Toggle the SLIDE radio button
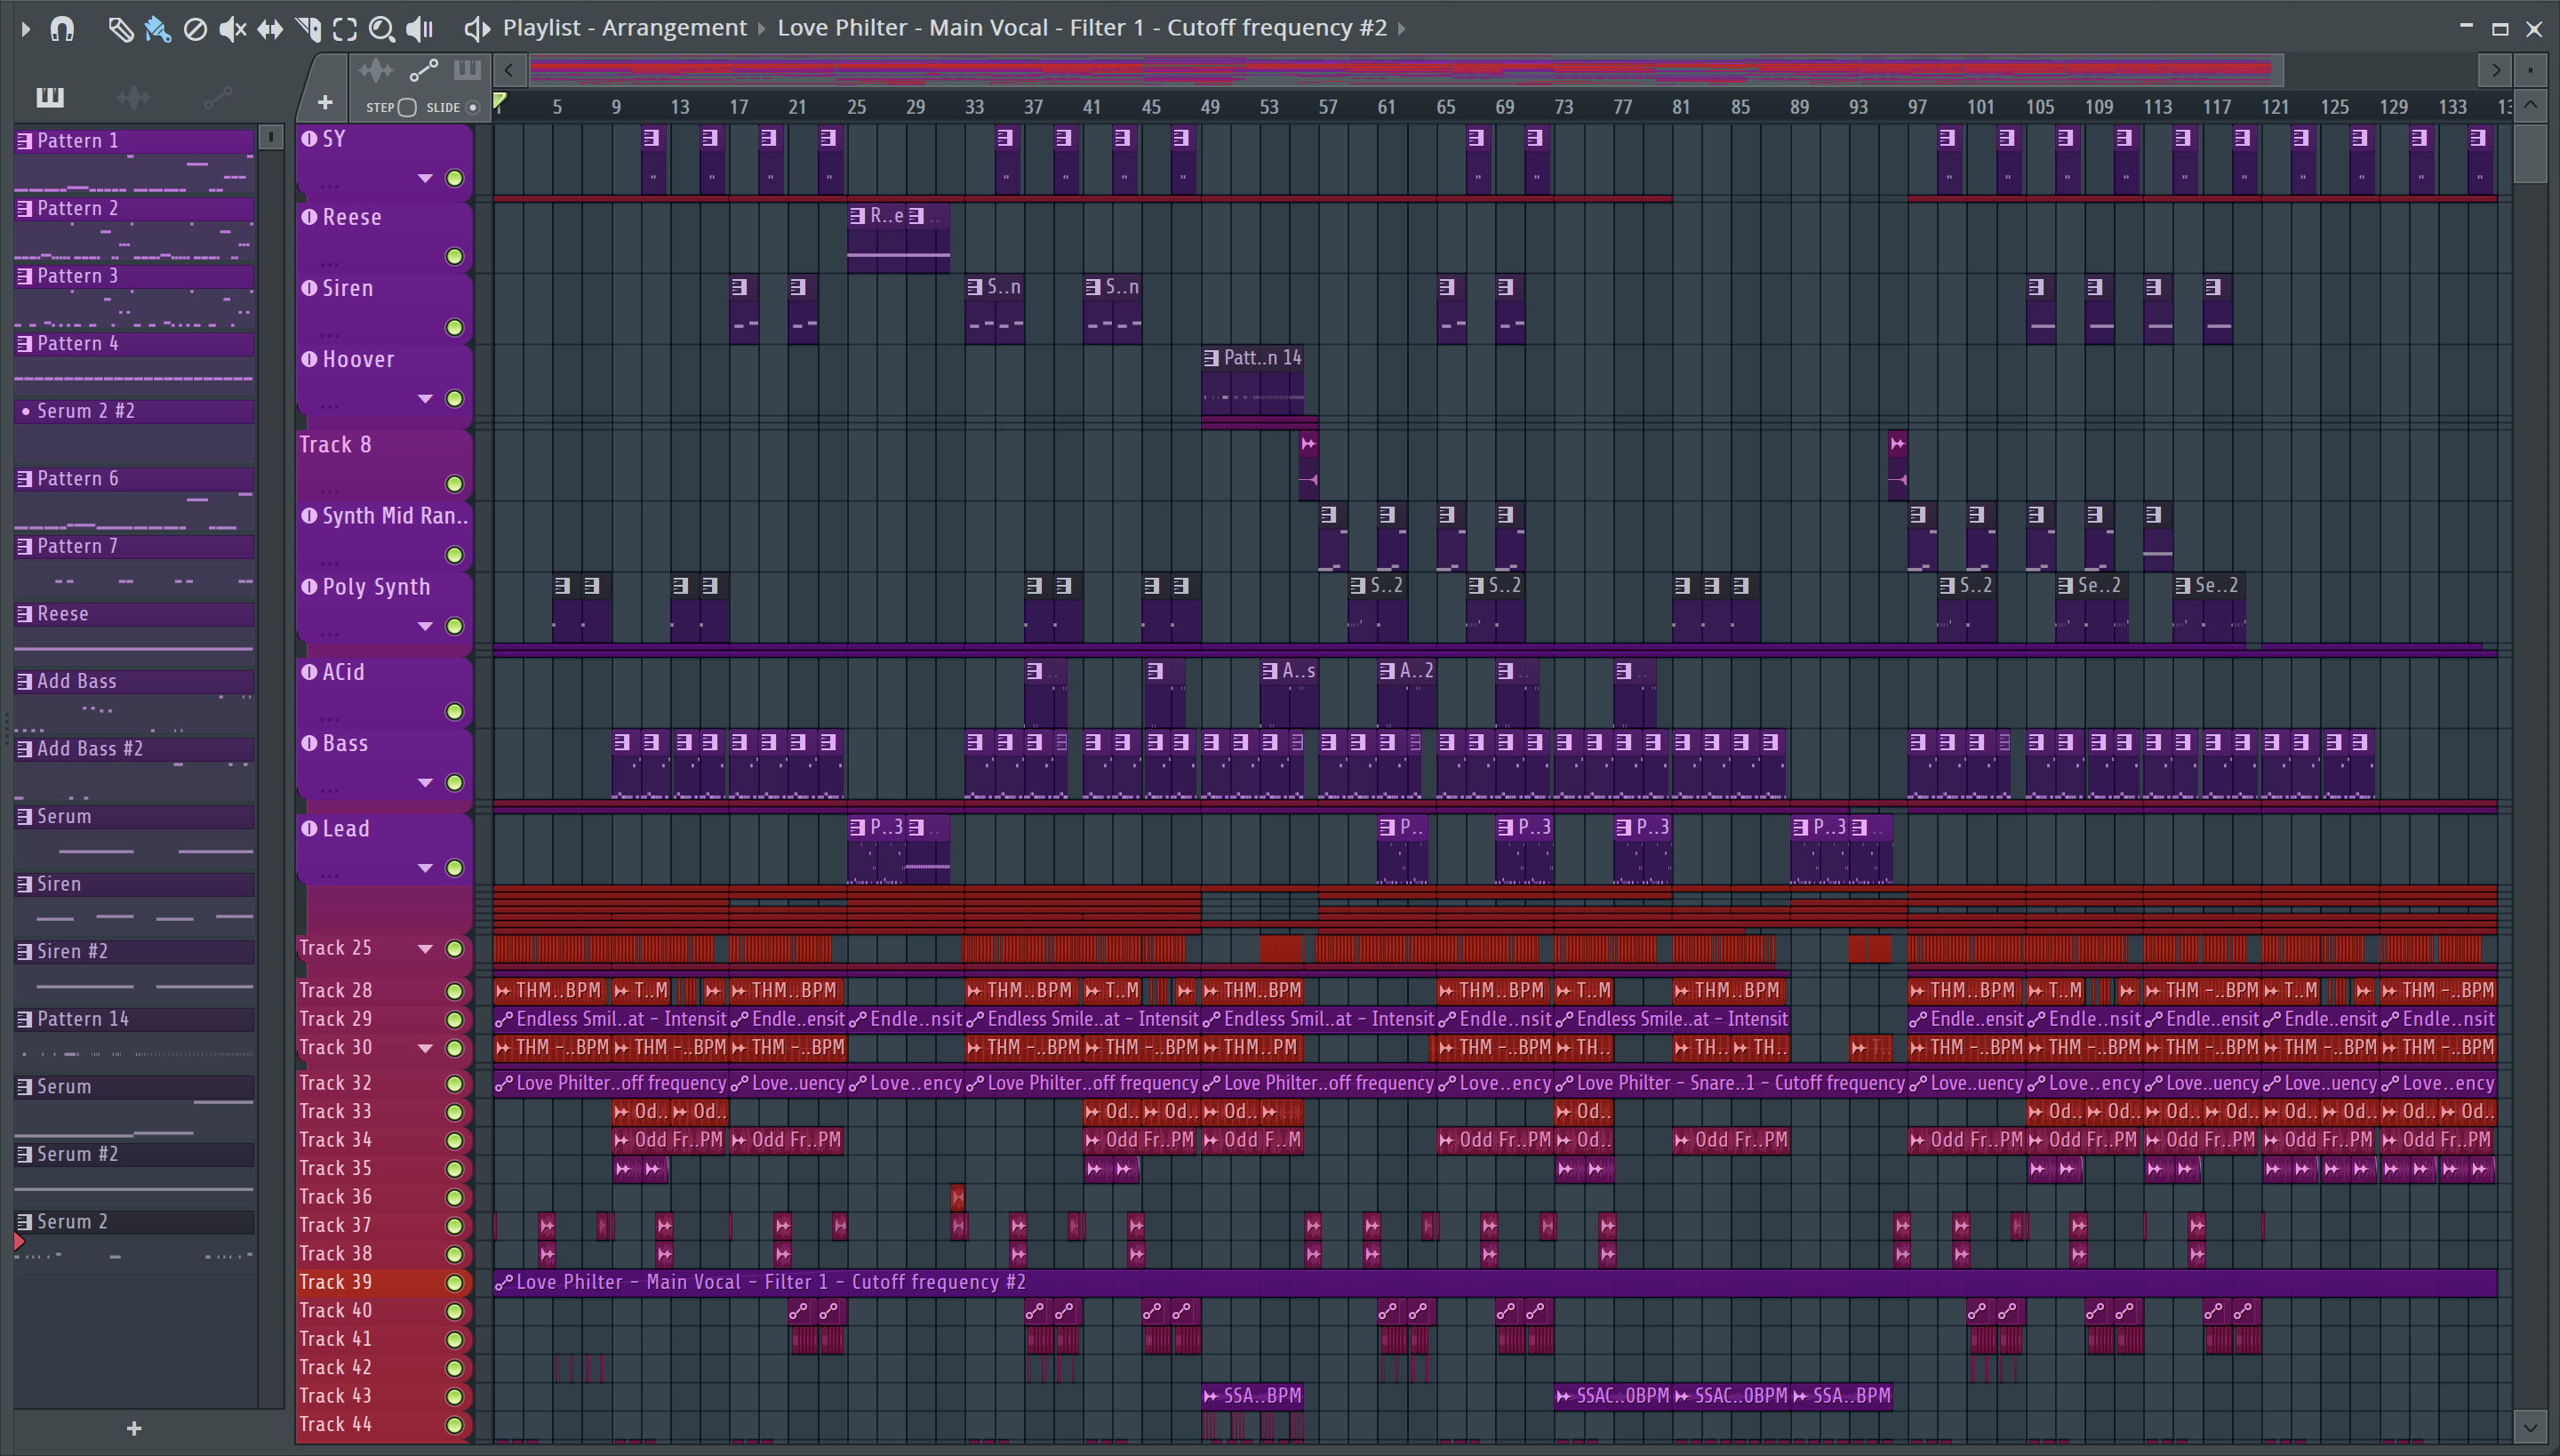Screen dimensions: 2560x1456 (473, 107)
